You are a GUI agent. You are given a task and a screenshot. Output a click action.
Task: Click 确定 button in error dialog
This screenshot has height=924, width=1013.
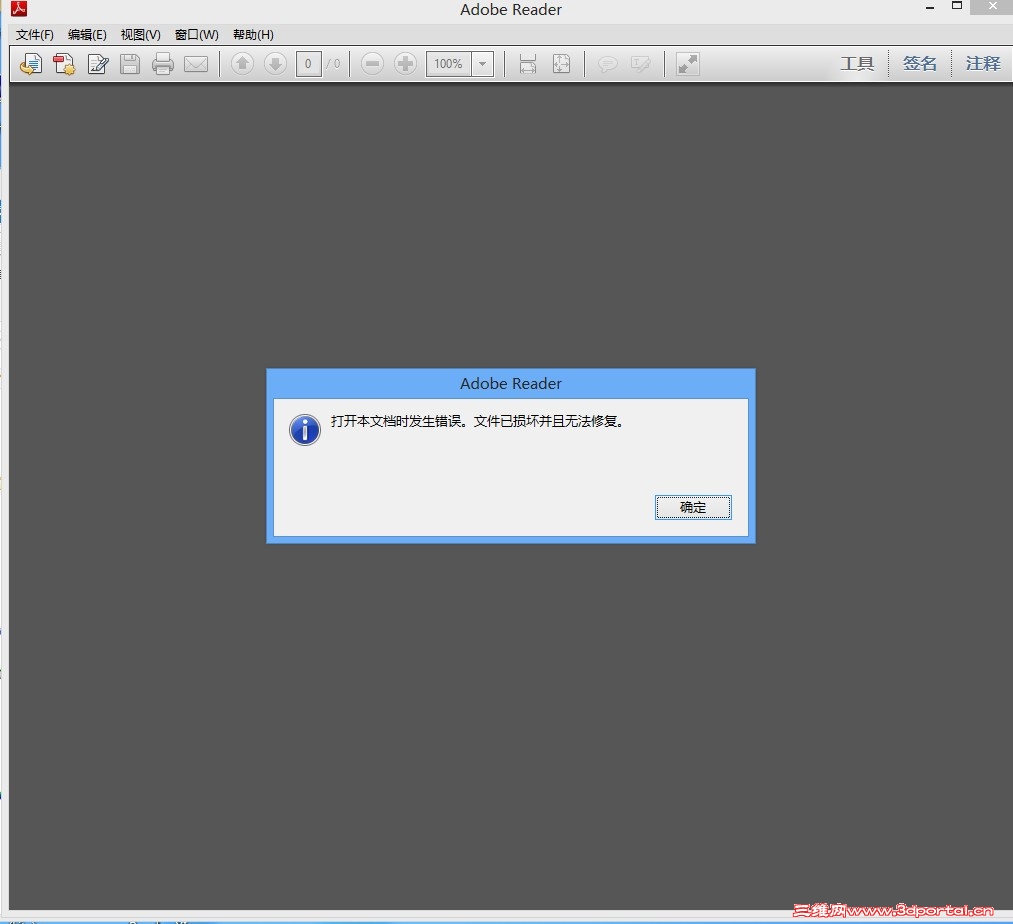pos(693,507)
